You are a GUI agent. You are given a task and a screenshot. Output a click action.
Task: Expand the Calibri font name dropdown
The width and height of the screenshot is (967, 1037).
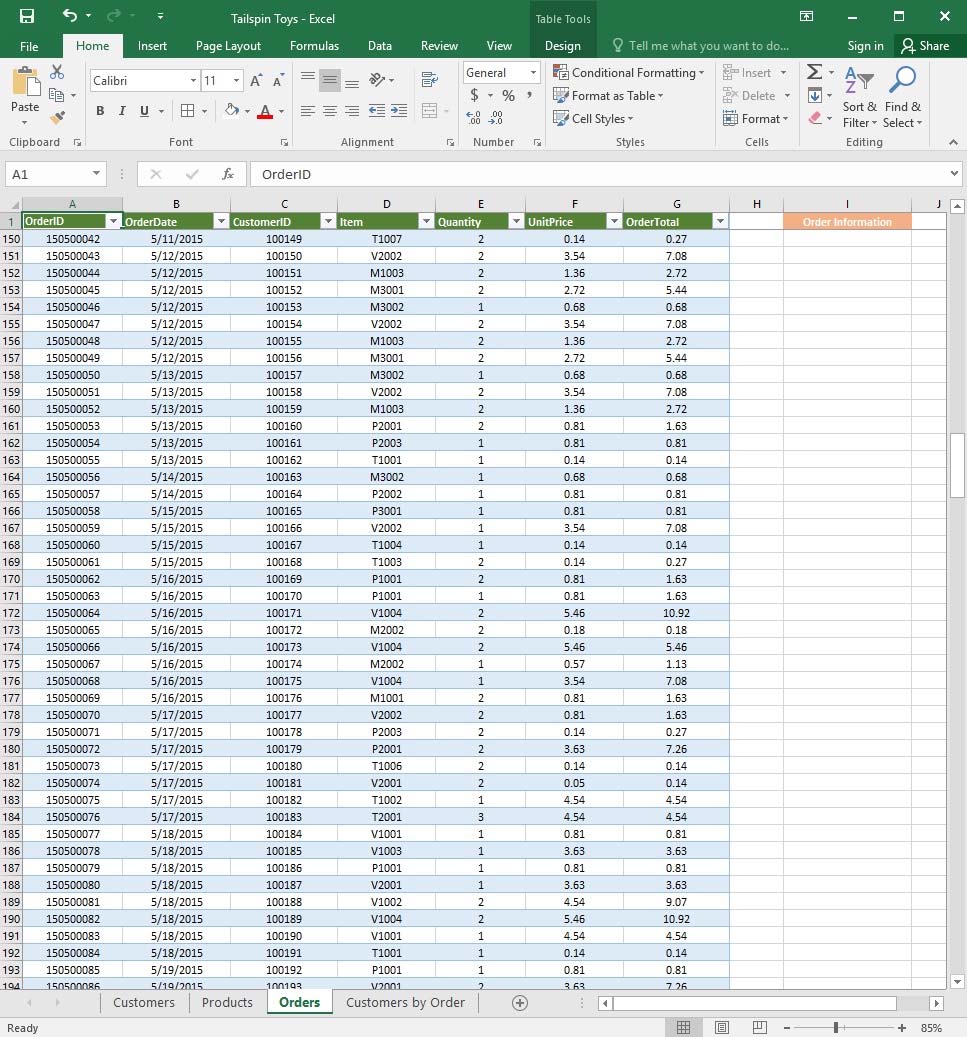pyautogui.click(x=193, y=81)
